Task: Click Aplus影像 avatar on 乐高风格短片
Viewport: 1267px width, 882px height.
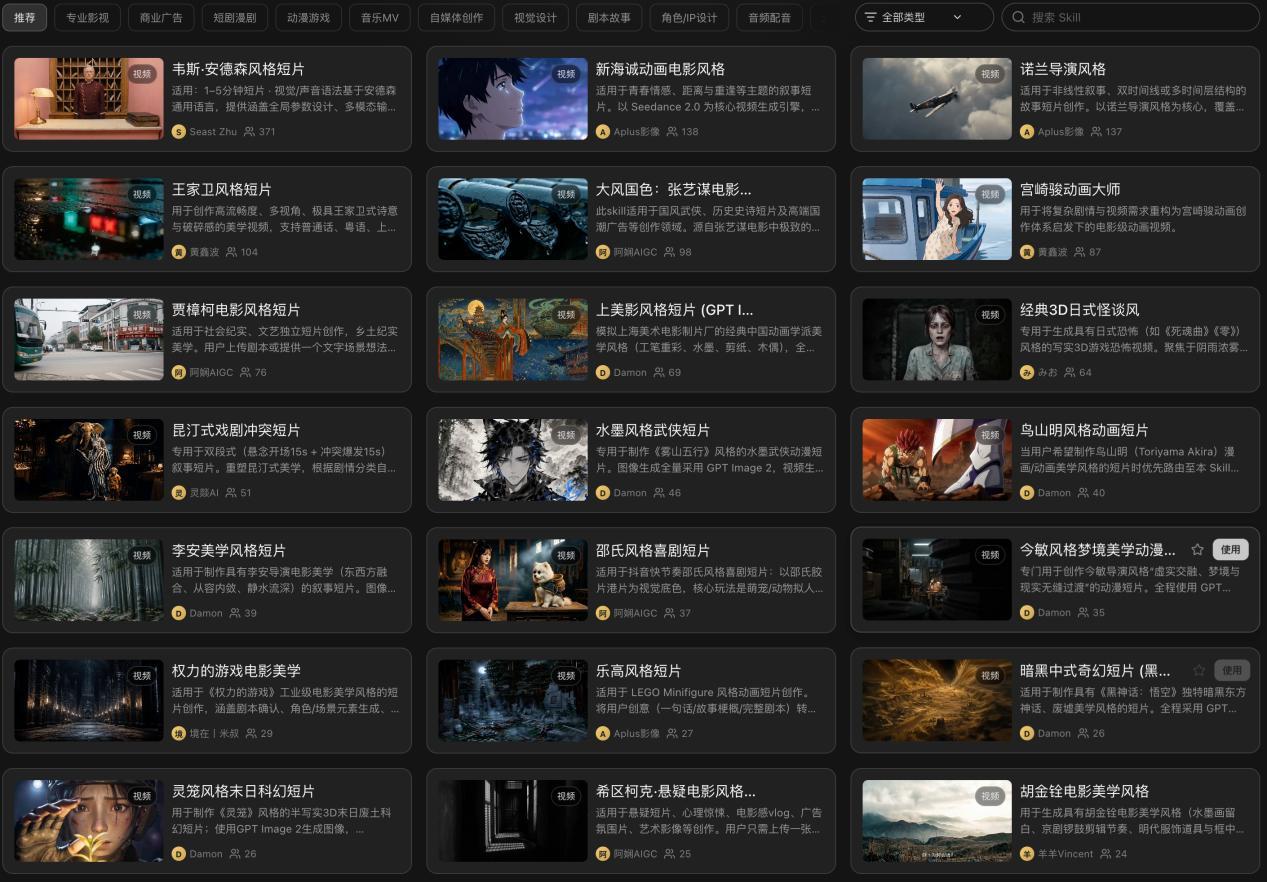Action: click(x=603, y=733)
